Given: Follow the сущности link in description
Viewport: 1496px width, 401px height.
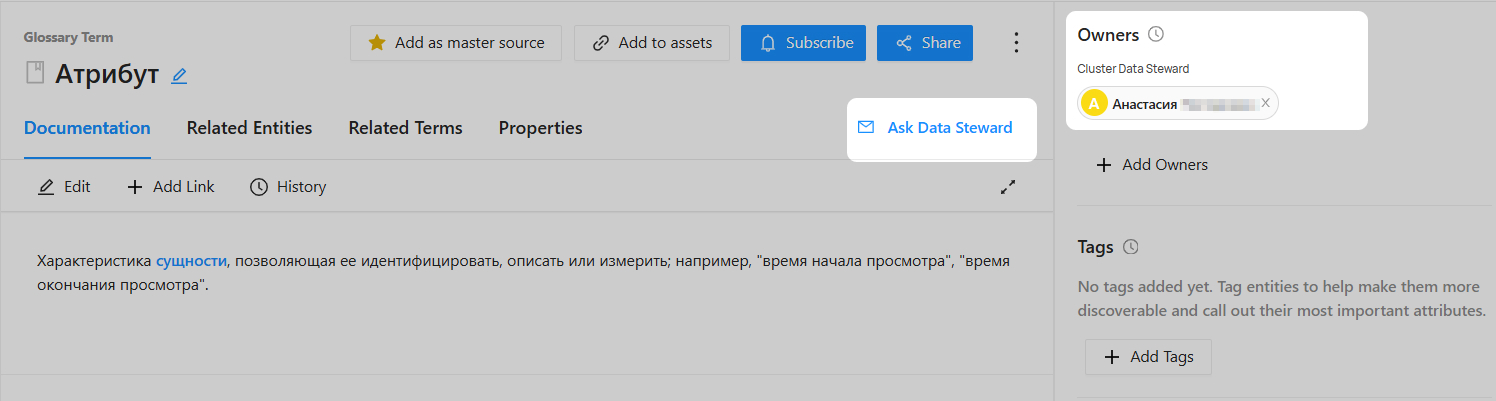Looking at the screenshot, I should tap(191, 261).
